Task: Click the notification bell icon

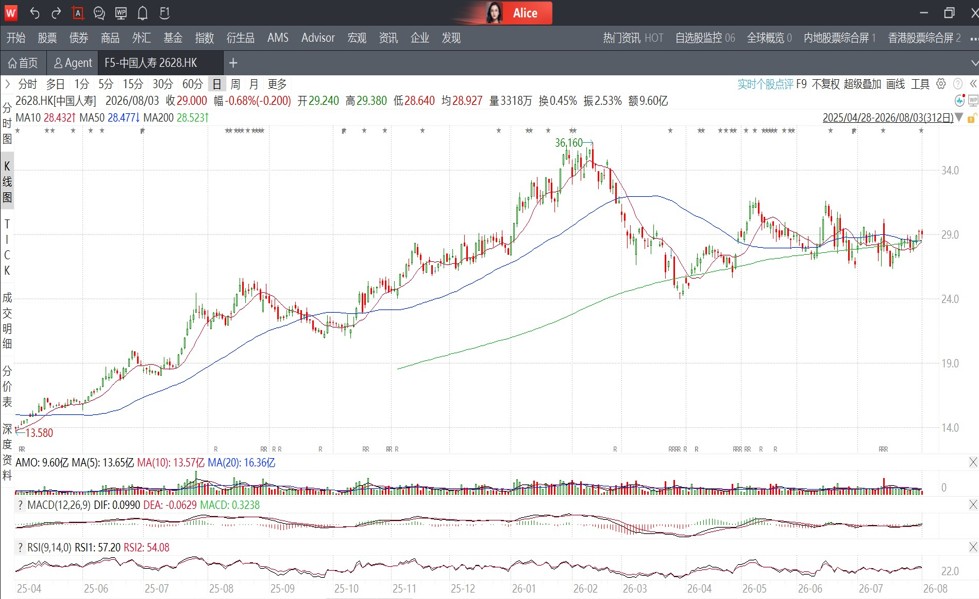Action: coord(143,13)
